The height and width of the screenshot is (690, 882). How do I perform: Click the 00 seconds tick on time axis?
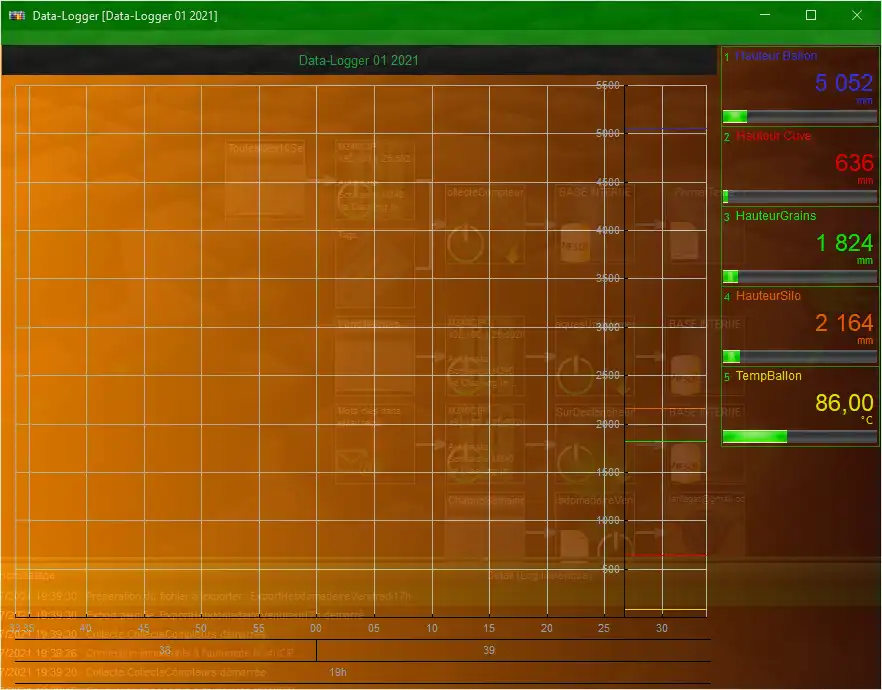click(x=316, y=628)
